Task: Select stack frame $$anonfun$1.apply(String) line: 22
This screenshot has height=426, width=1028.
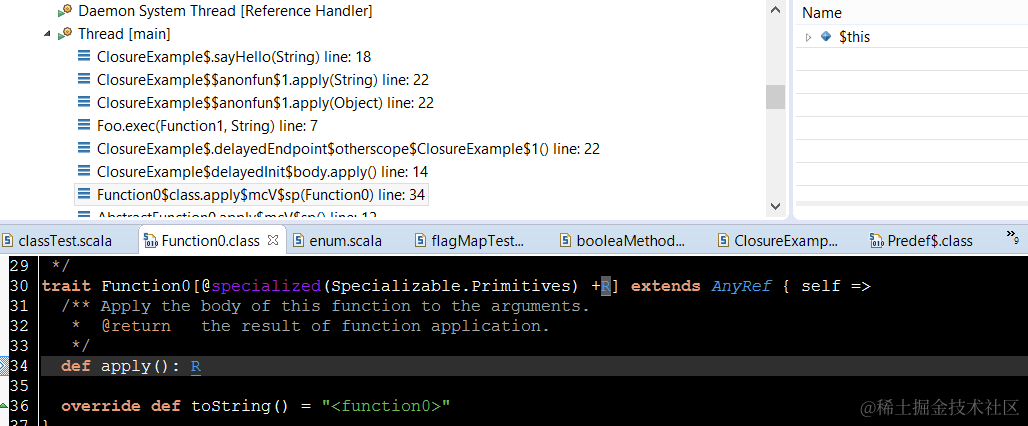Action: point(262,80)
